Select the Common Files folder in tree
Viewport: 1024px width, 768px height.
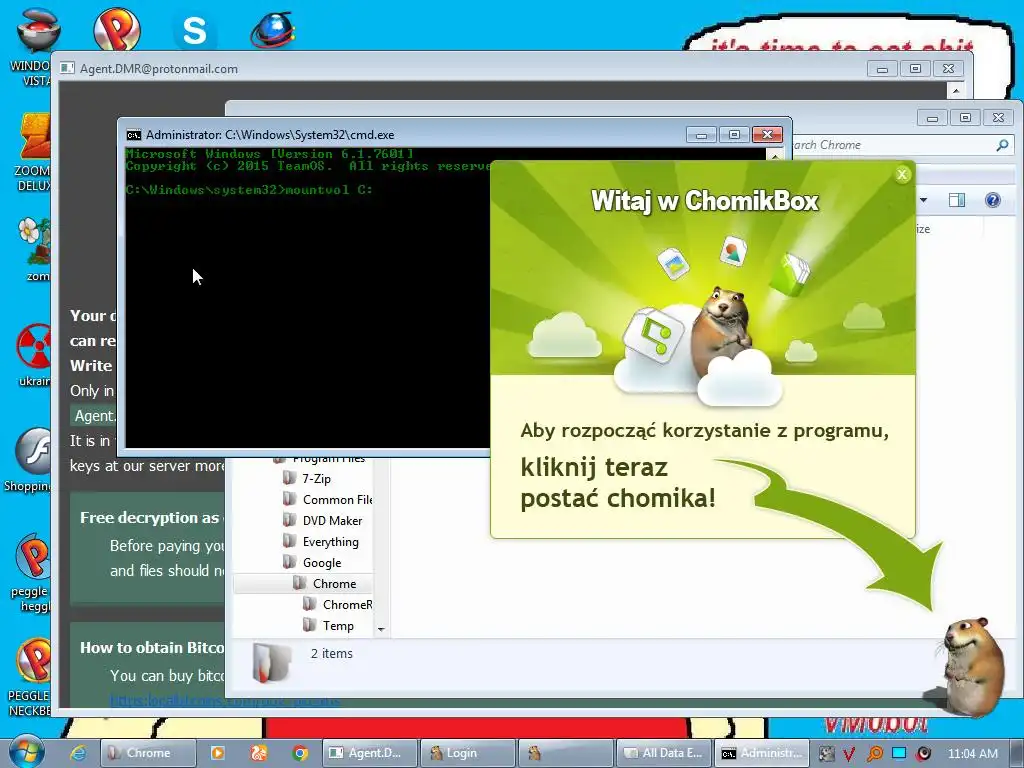pyautogui.click(x=327, y=500)
